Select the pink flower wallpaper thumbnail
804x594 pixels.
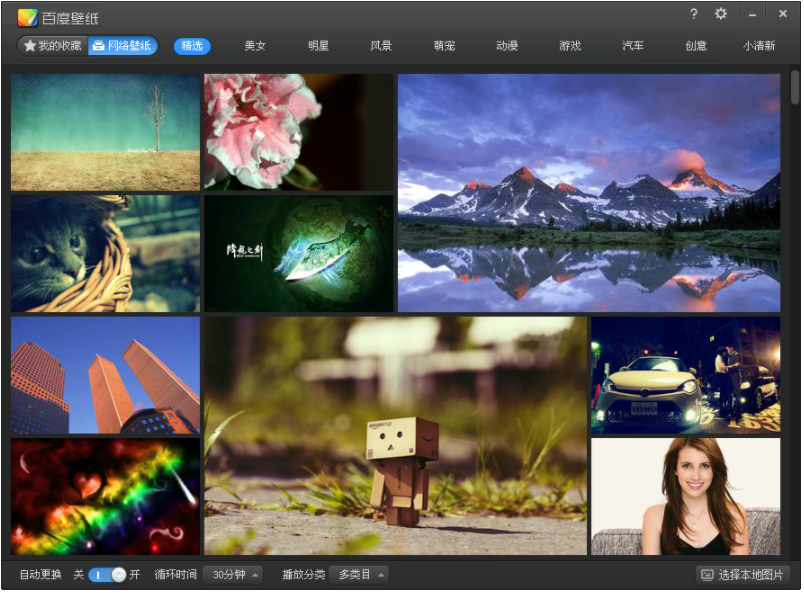click(299, 132)
